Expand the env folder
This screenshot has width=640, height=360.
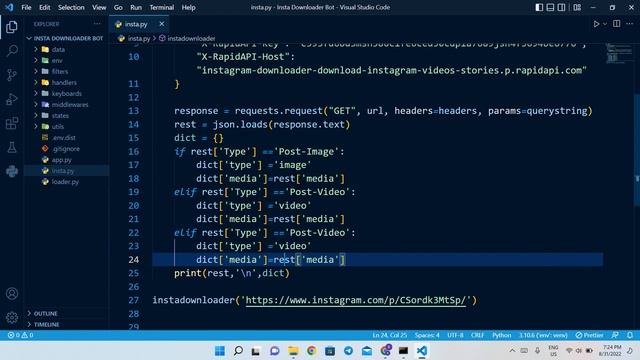coord(67,60)
